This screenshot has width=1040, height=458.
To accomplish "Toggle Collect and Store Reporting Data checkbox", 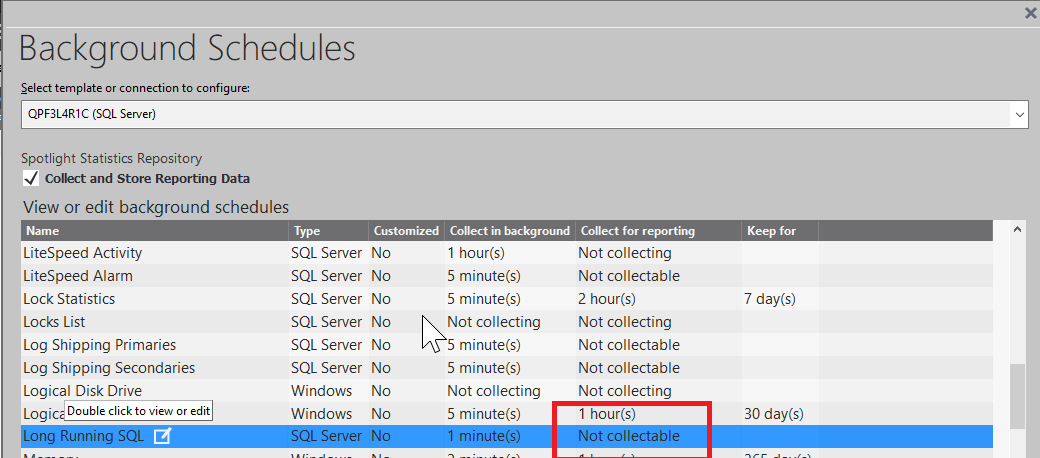I will (31, 178).
